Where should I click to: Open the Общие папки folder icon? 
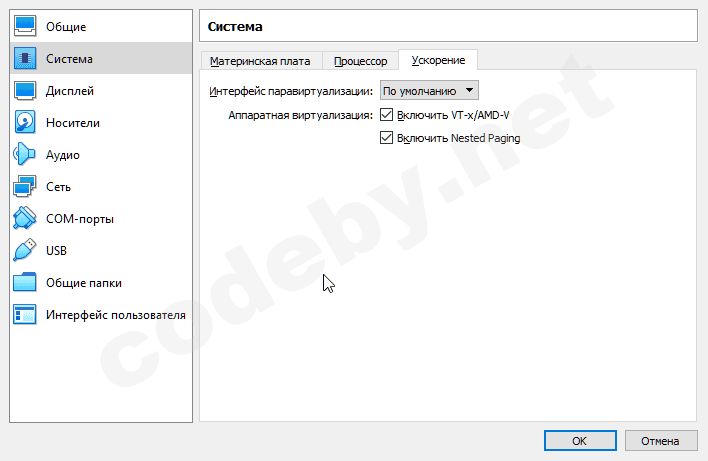25,282
